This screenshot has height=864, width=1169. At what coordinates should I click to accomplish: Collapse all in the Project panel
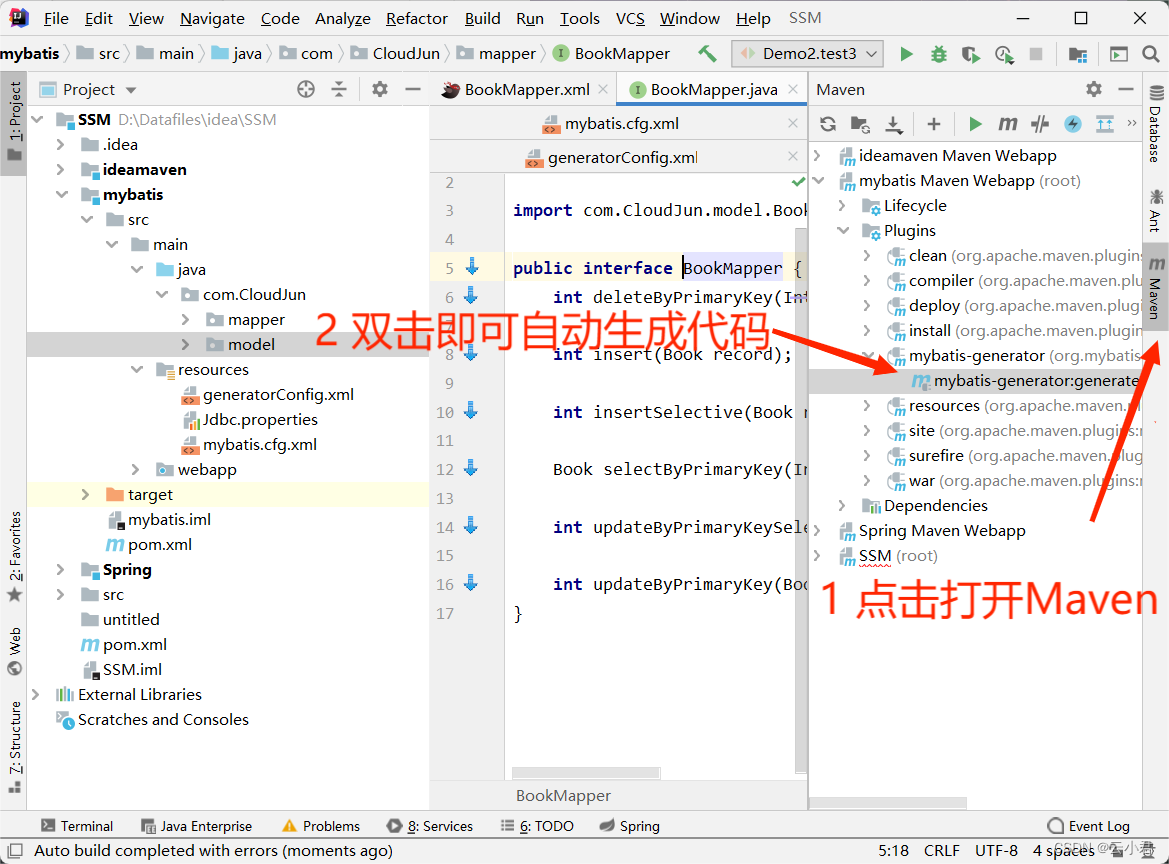tap(339, 89)
